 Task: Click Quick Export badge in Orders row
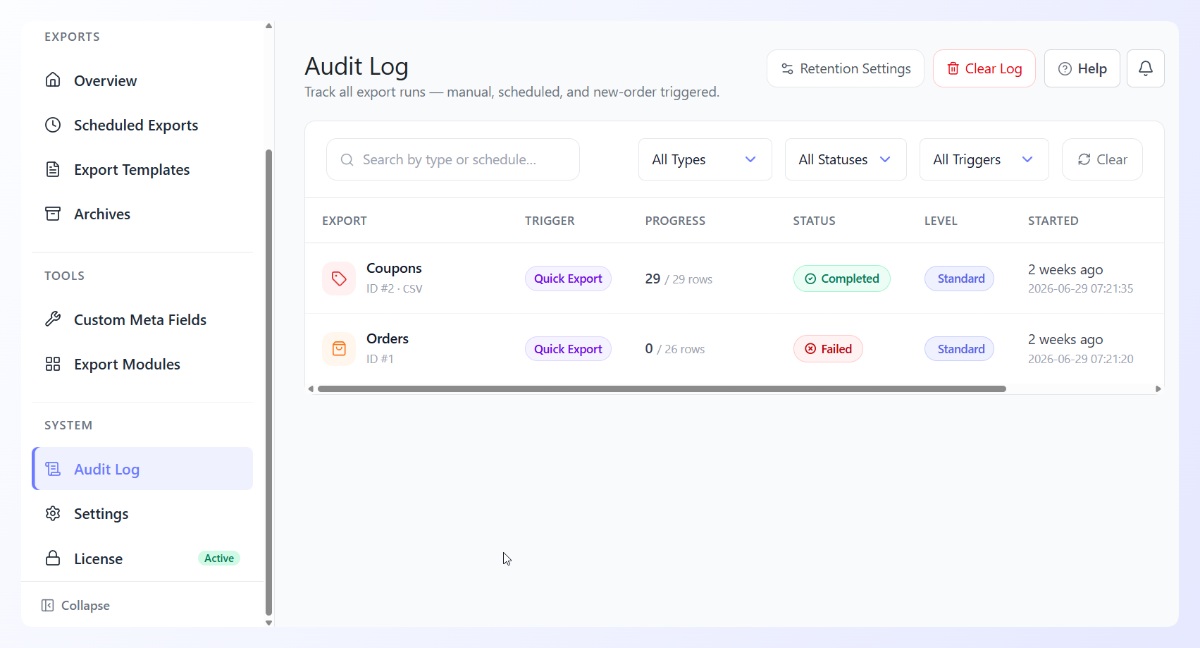point(568,349)
